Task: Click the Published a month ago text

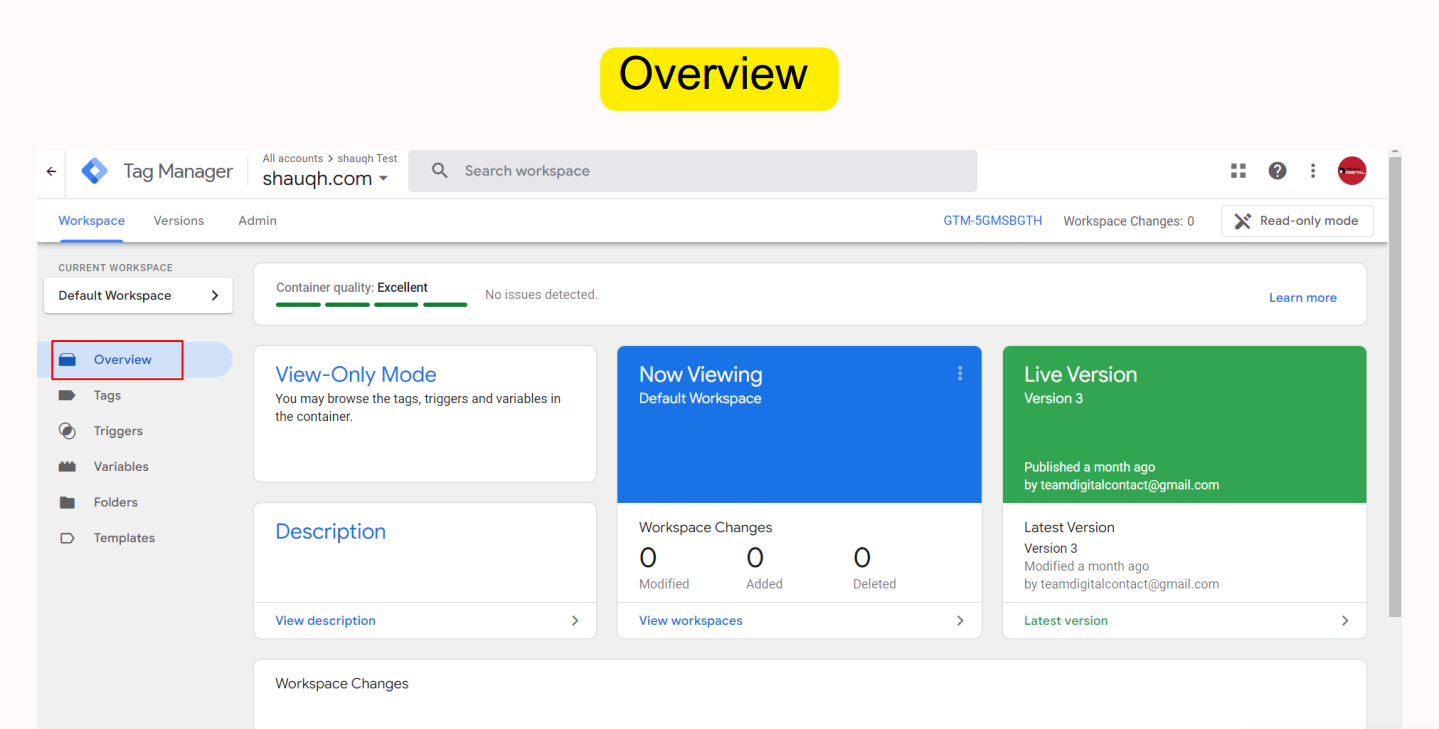Action: pos(1089,467)
